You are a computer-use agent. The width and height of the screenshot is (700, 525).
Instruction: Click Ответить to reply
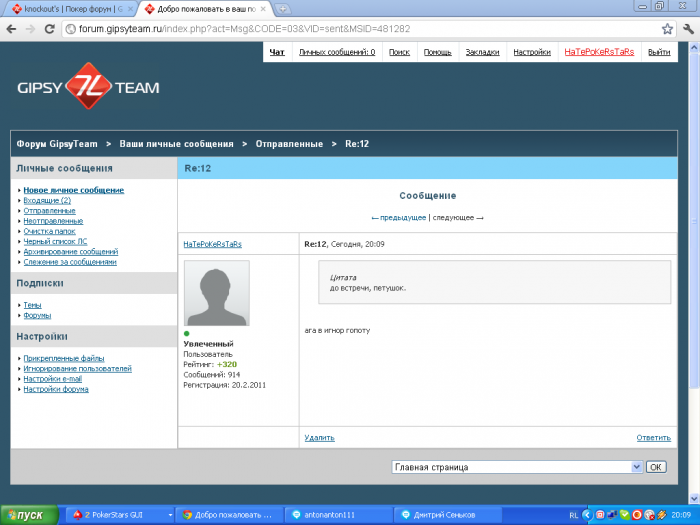pos(654,438)
